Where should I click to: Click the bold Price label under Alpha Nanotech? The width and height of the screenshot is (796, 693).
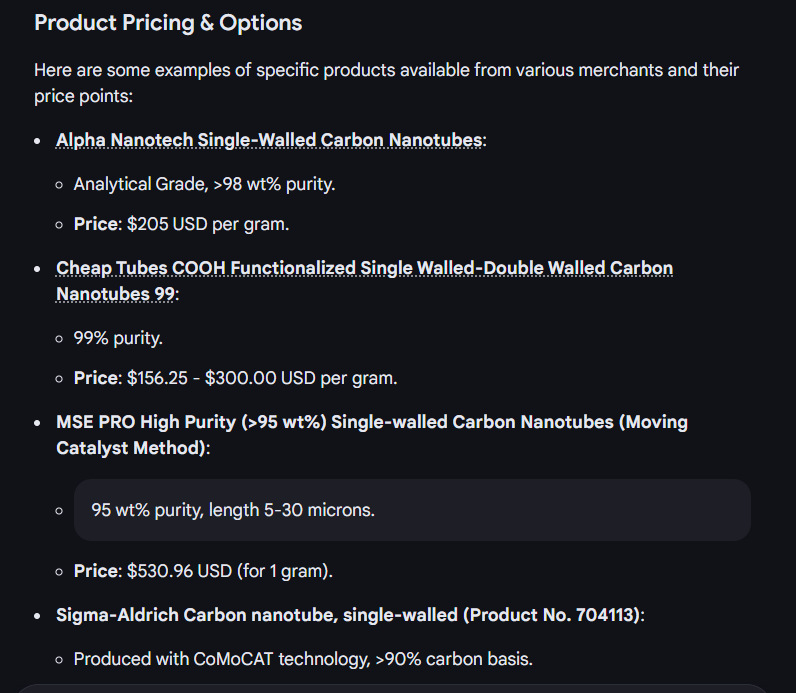[x=96, y=224]
